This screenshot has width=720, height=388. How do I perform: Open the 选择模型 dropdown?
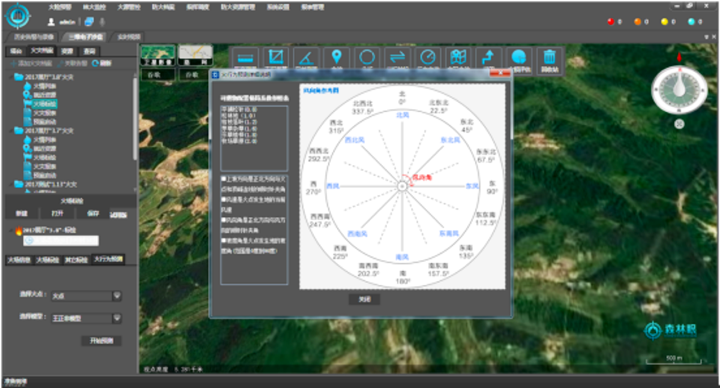point(117,318)
